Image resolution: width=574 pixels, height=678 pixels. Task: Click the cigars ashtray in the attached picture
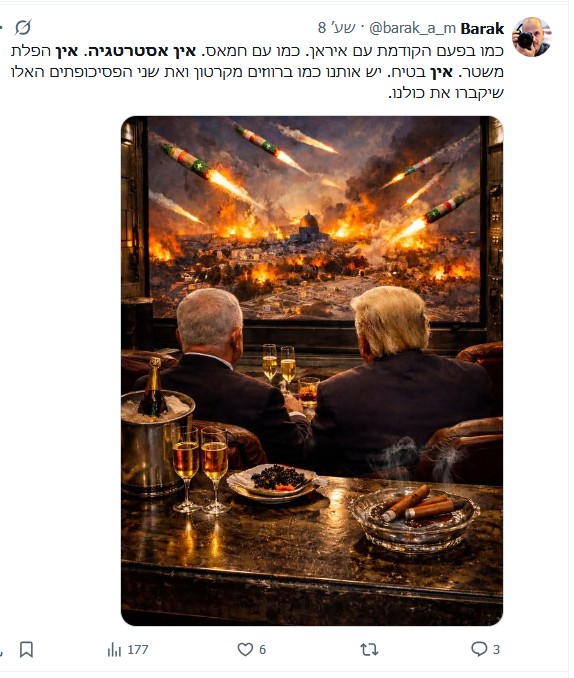(x=414, y=519)
